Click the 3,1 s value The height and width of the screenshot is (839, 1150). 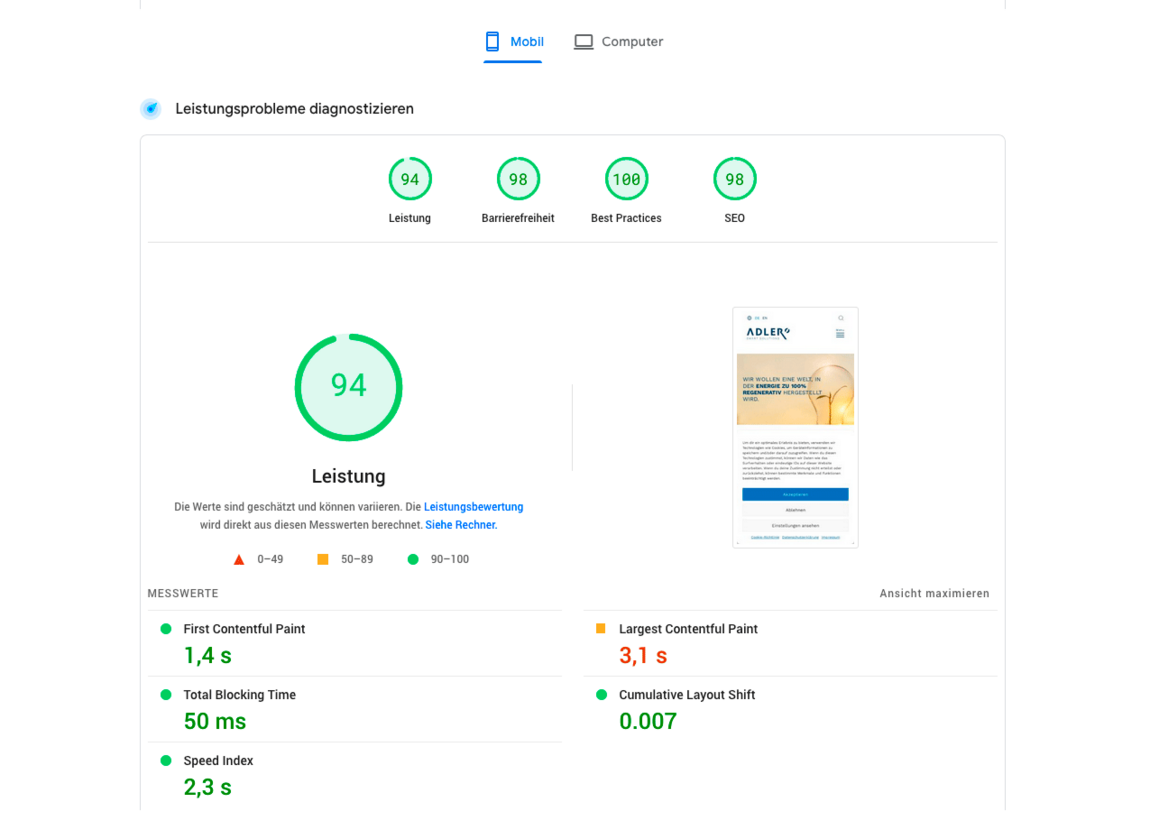[643, 656]
